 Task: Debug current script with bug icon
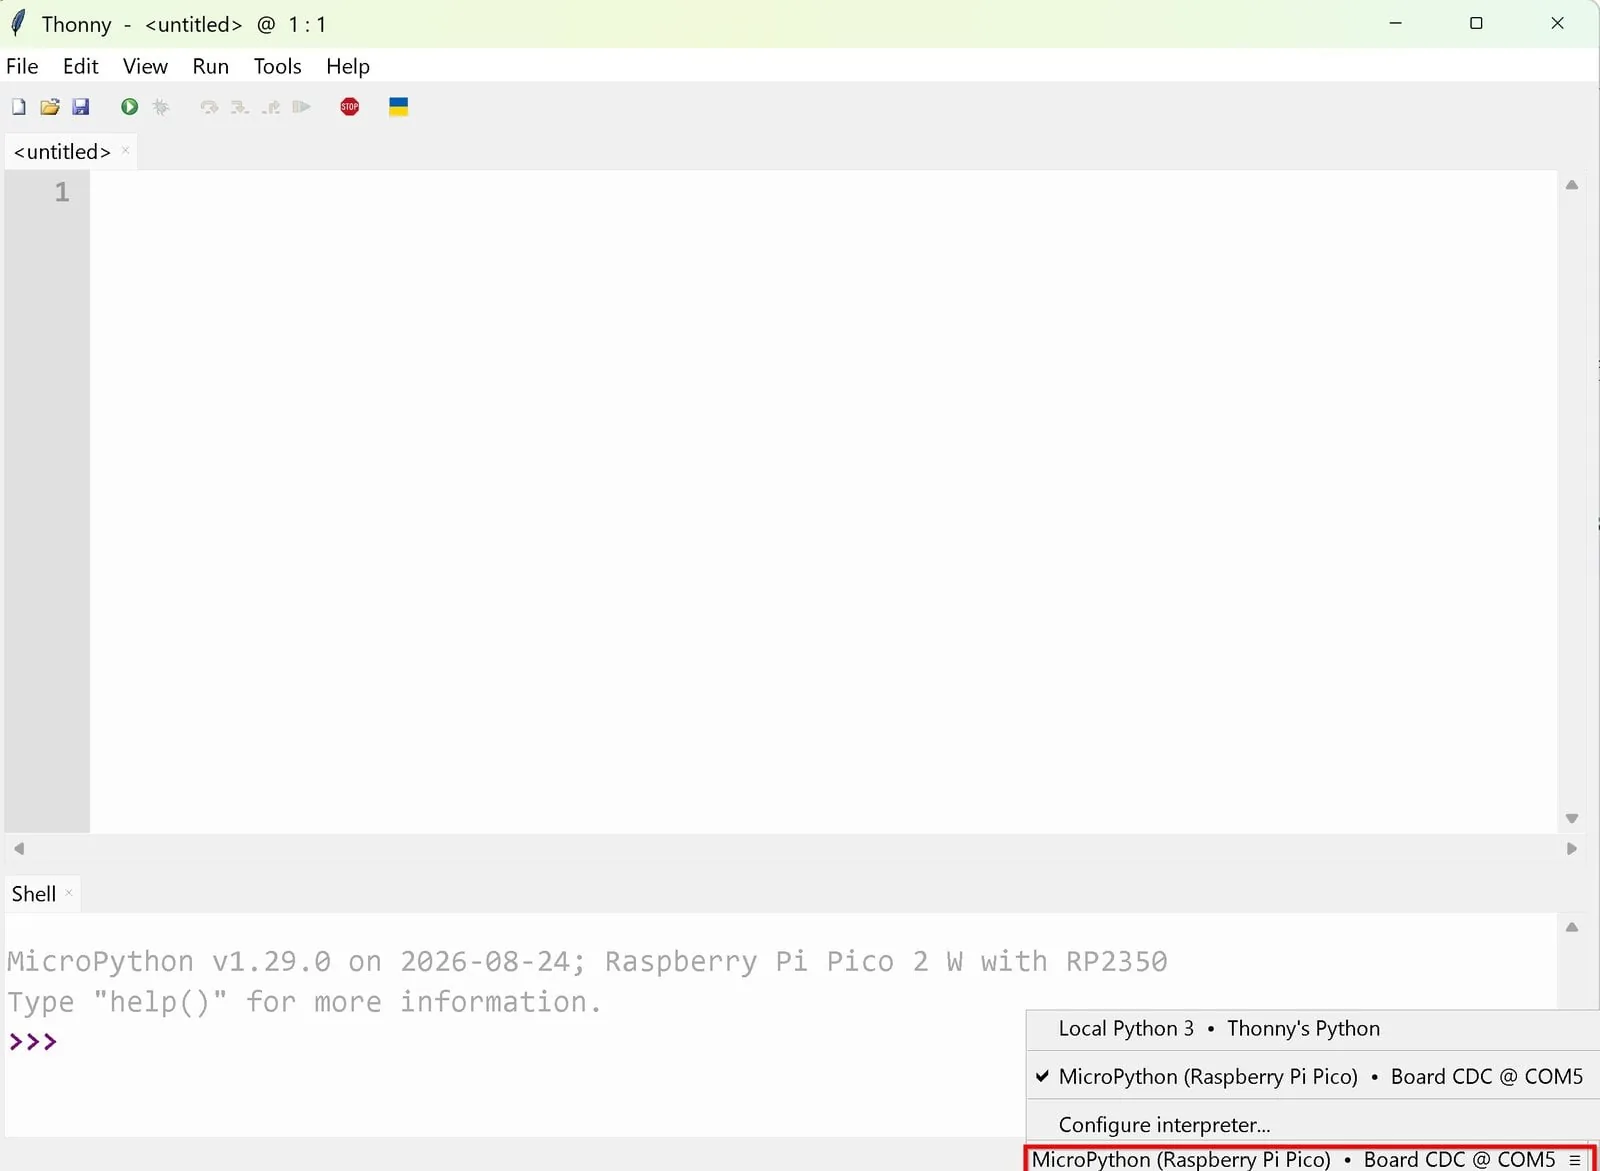coord(160,107)
